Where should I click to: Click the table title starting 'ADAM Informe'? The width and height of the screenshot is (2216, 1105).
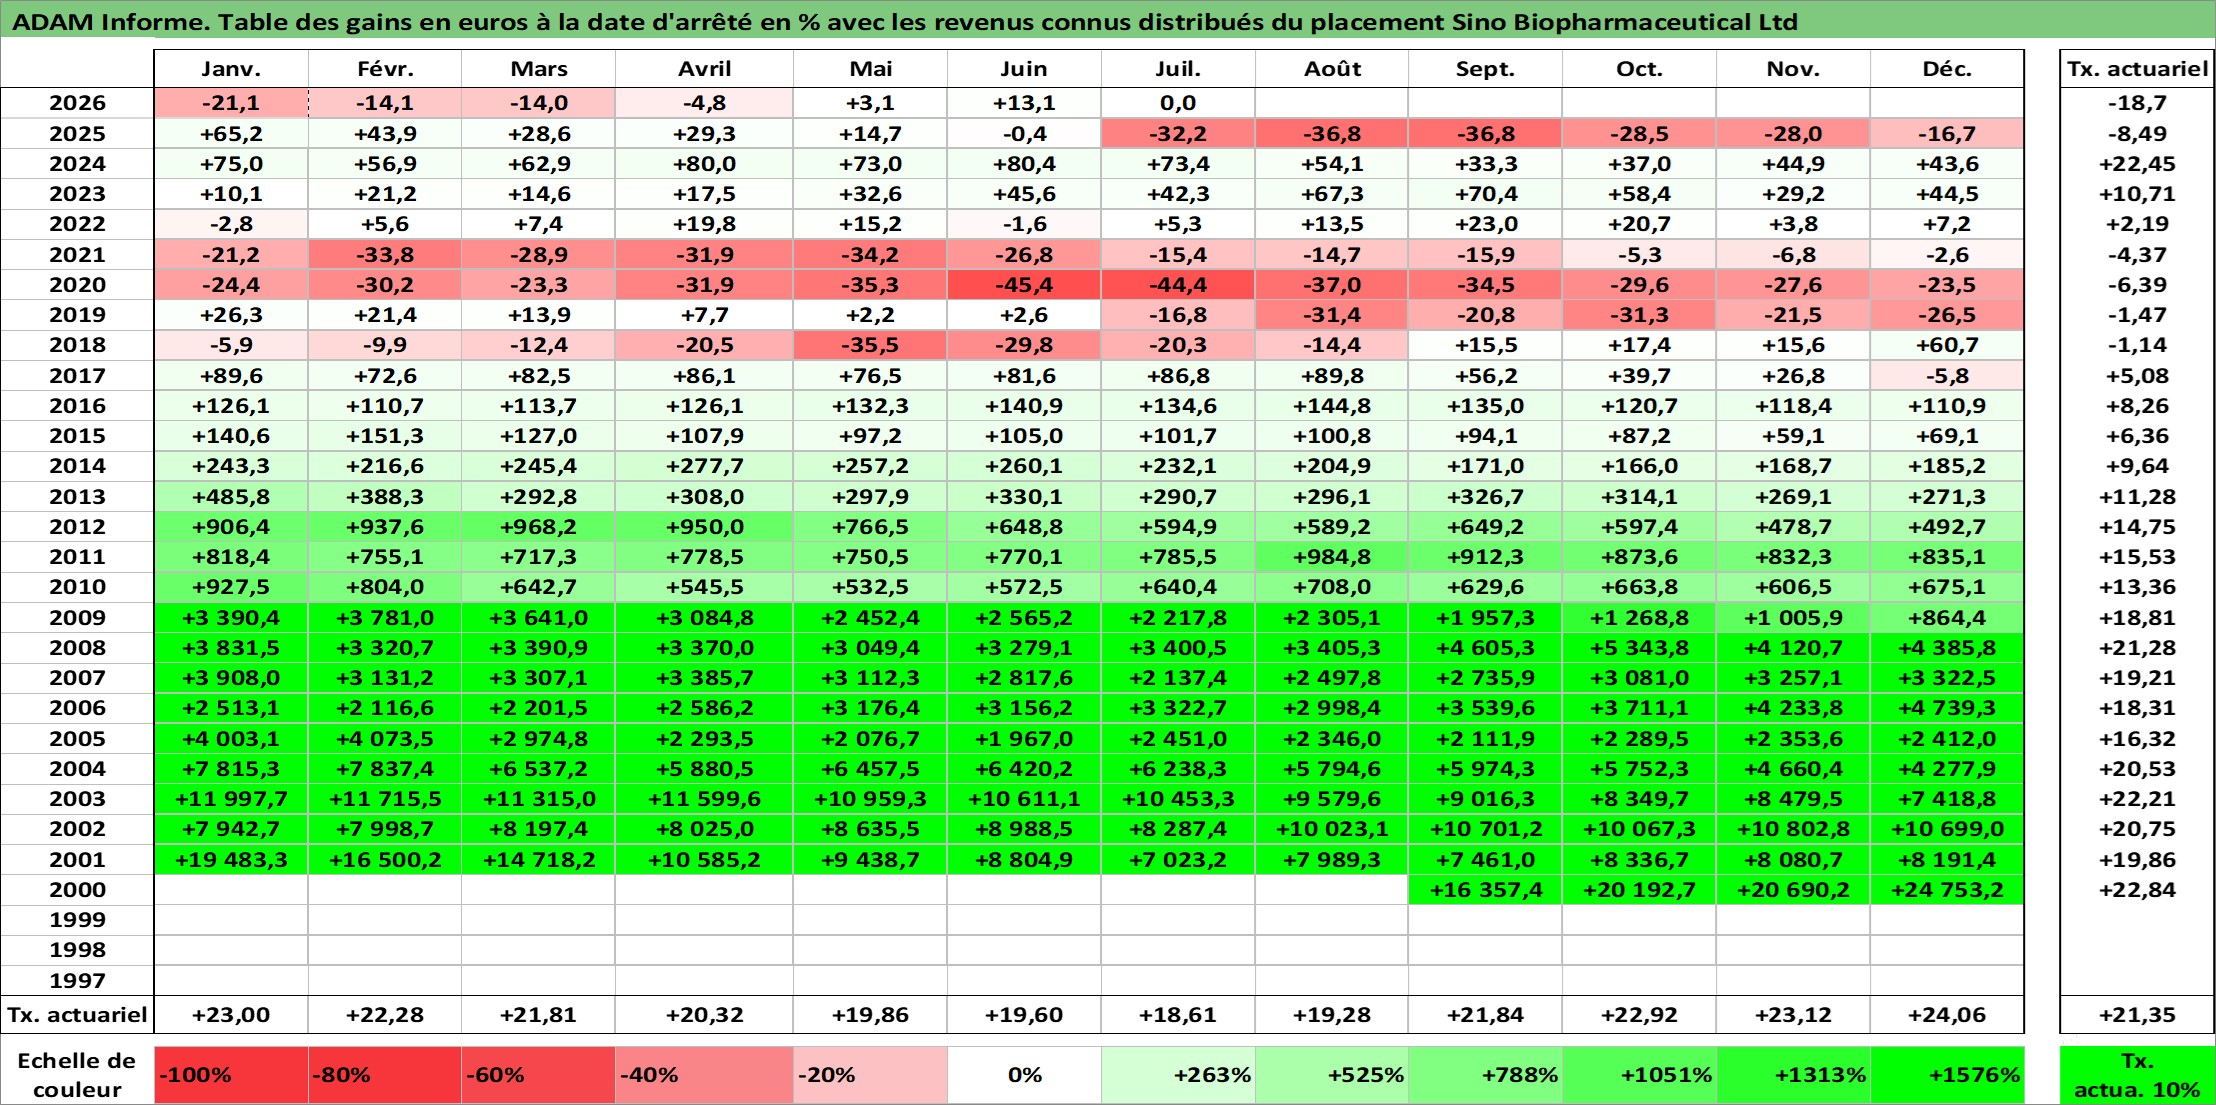click(x=905, y=22)
